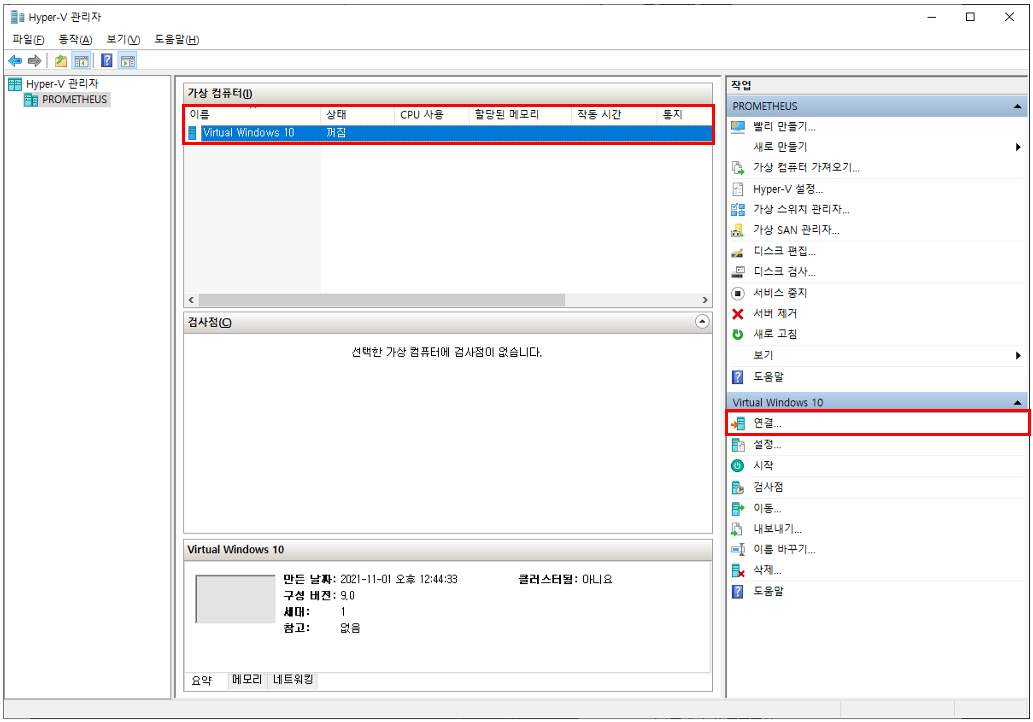1033x722 pixels.
Task: Click the 꺼짐 state cell
Action: [336, 133]
